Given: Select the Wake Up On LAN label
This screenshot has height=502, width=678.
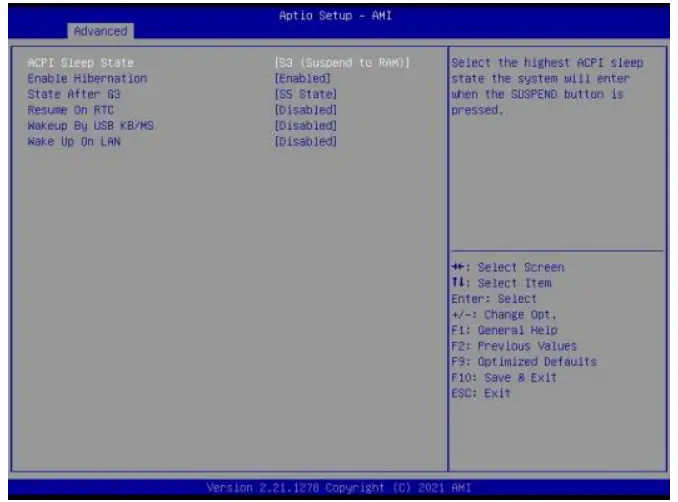Looking at the screenshot, I should tap(74, 141).
